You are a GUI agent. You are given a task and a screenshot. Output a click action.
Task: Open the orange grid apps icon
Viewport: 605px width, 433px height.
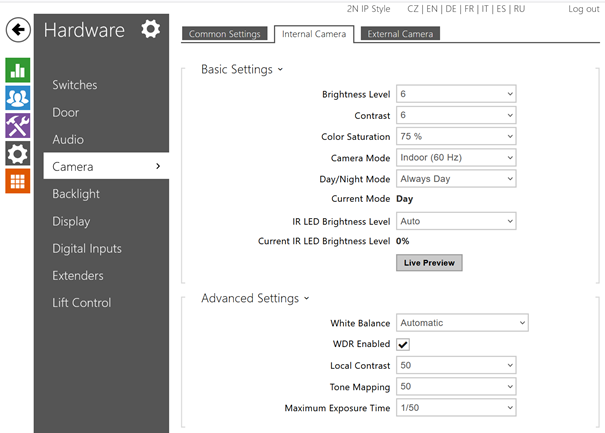(17, 181)
